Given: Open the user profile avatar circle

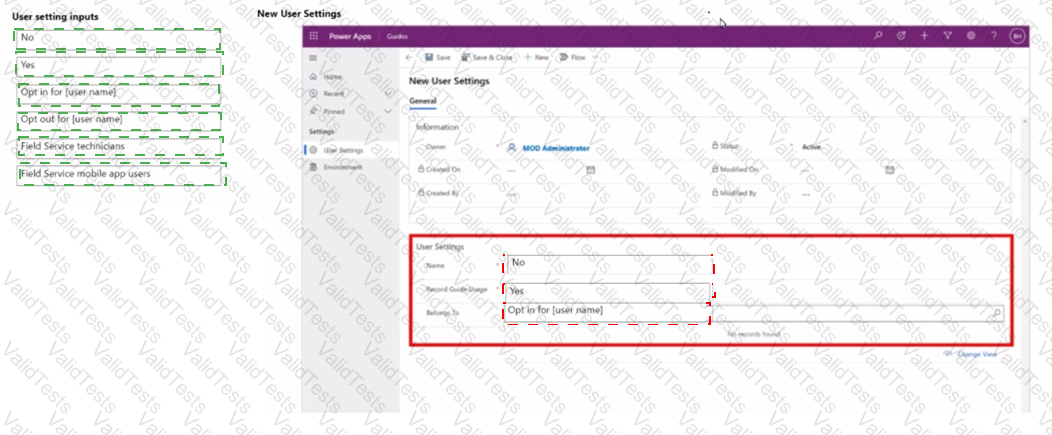Looking at the screenshot, I should coord(1018,35).
